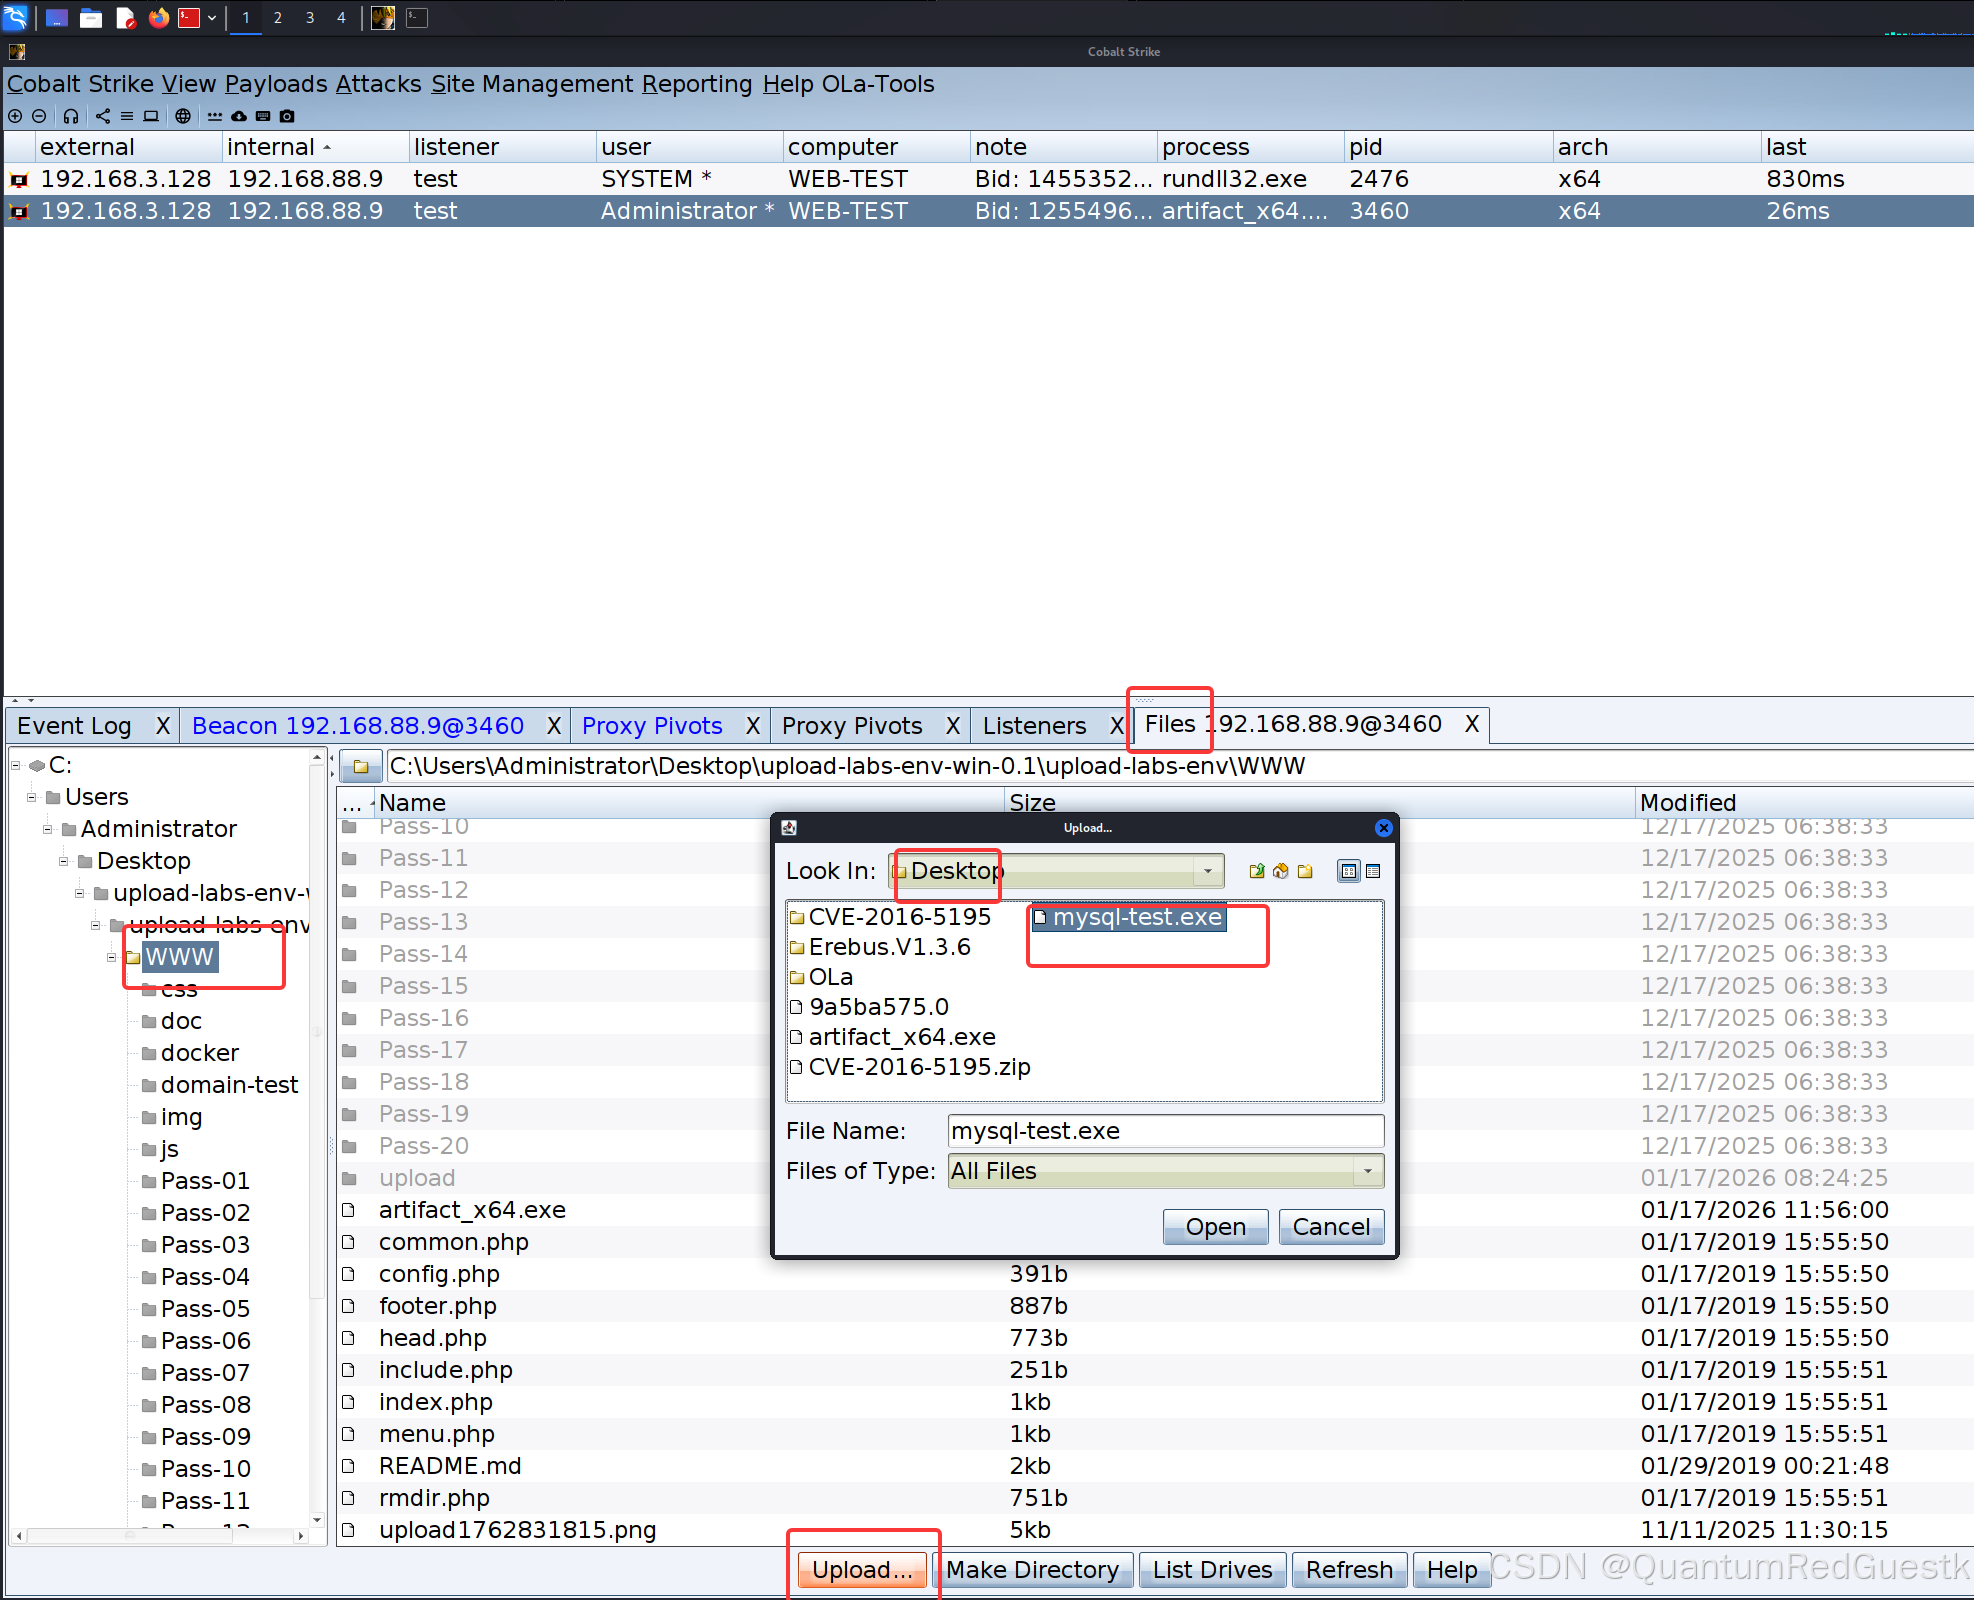Click the share-style pivot graph icon

pyautogui.click(x=103, y=116)
